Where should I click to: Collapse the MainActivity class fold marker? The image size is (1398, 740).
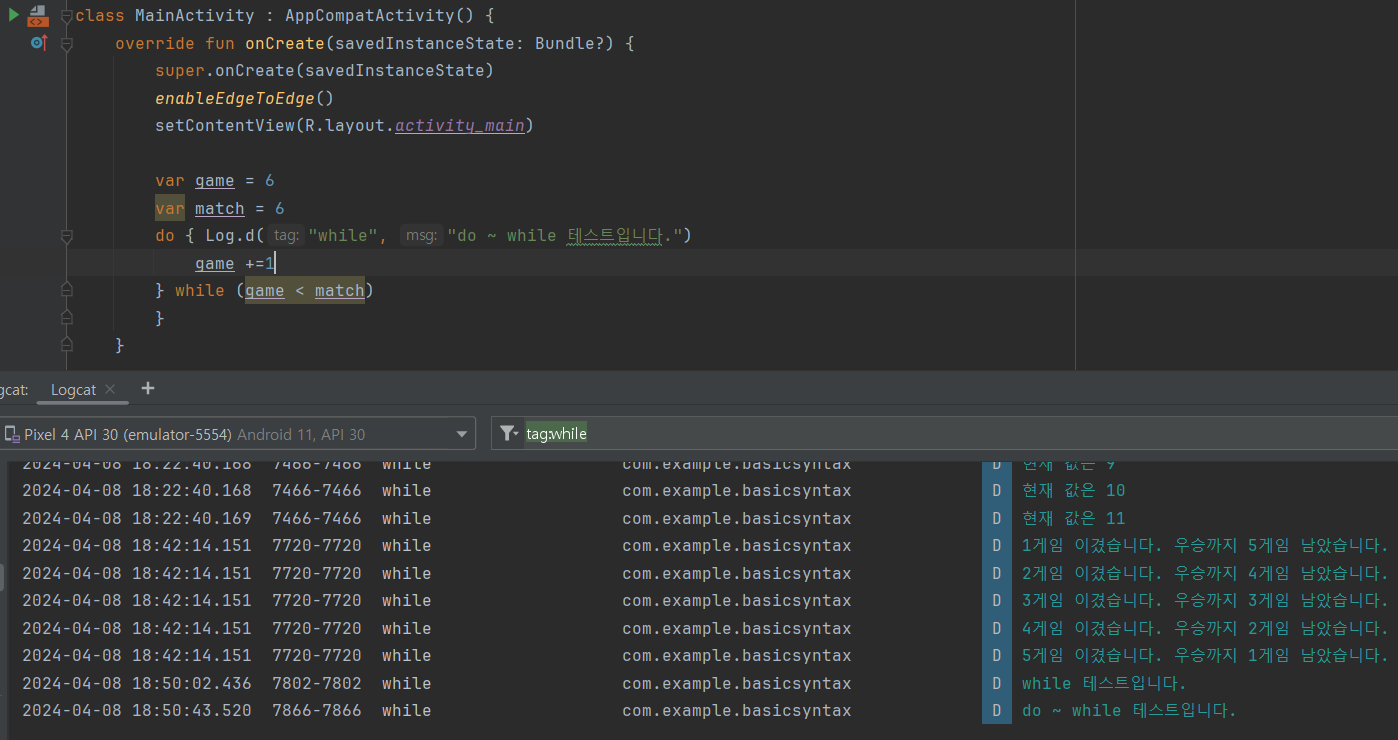67,16
